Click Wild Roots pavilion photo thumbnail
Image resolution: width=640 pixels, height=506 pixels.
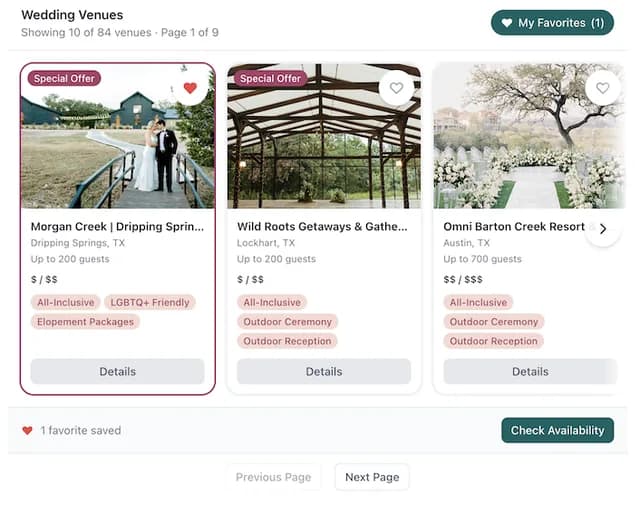(324, 136)
